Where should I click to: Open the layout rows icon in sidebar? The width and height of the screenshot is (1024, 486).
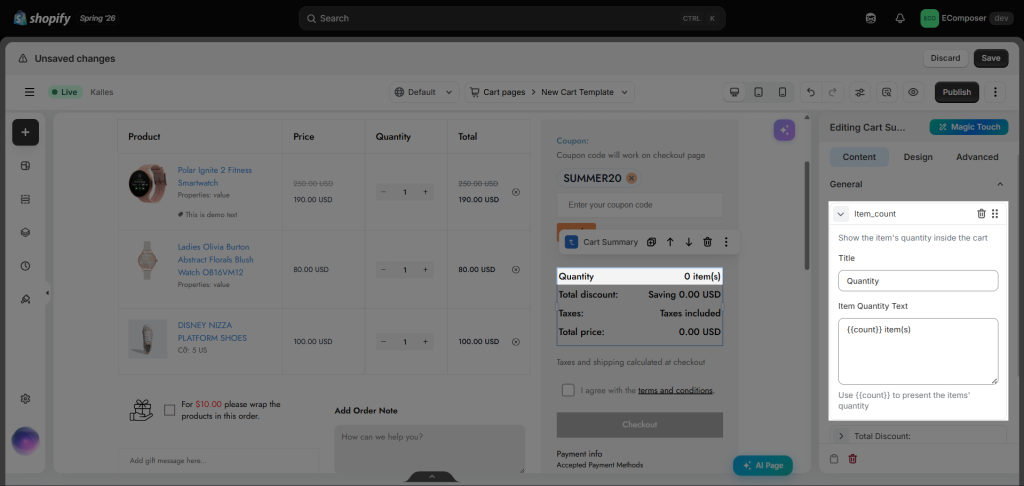pyautogui.click(x=25, y=199)
